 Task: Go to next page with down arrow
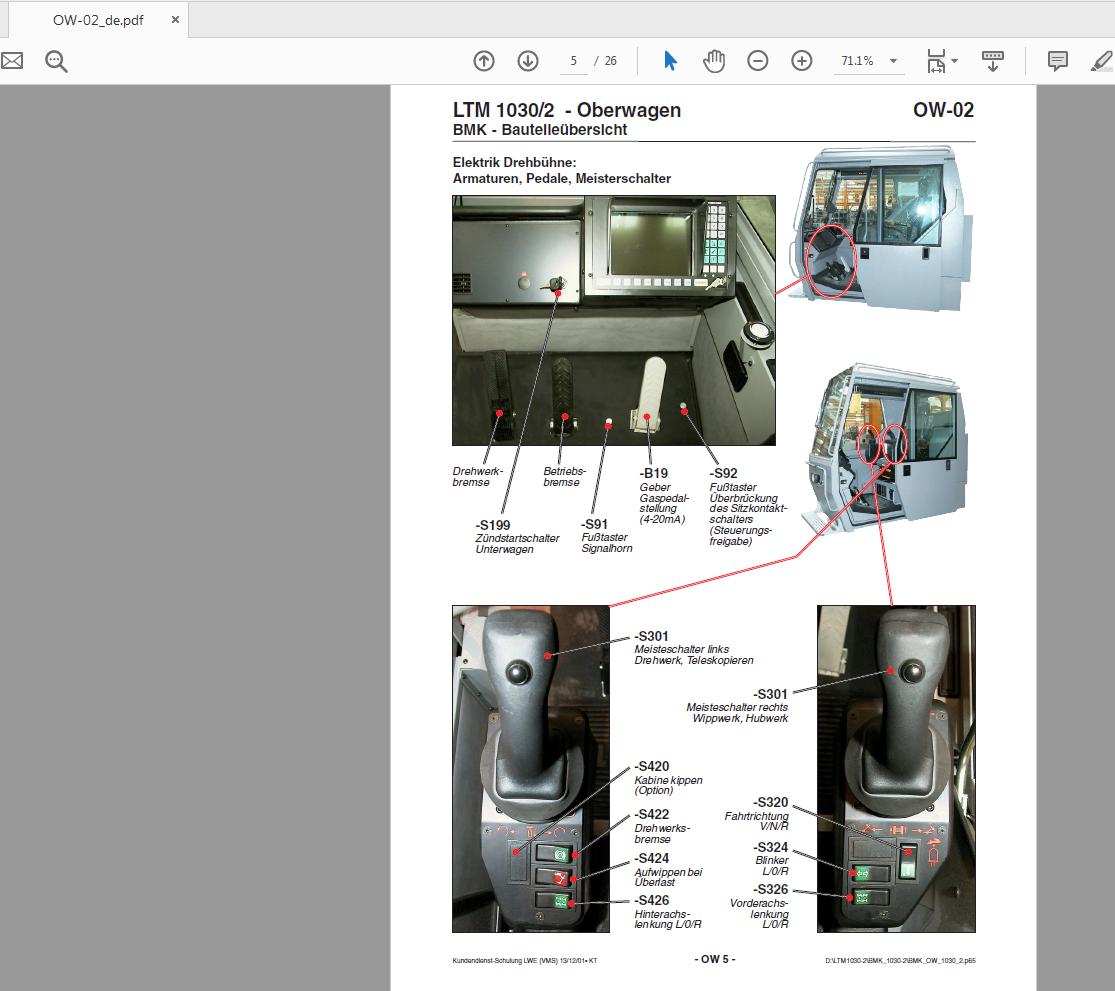pyautogui.click(x=528, y=61)
